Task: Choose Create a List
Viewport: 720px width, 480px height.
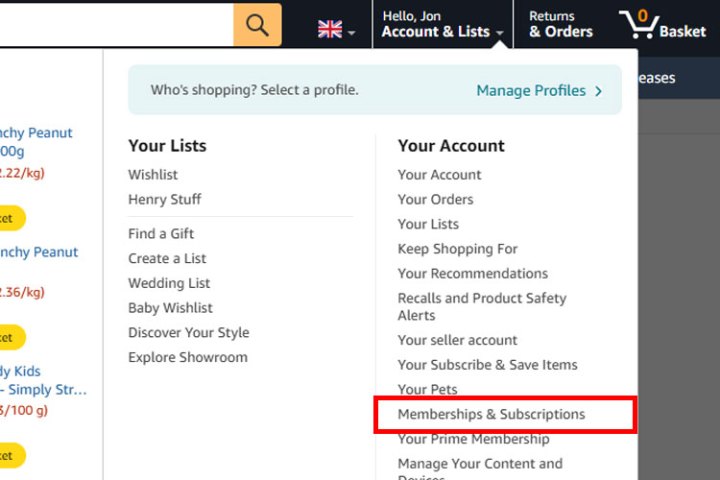Action: (x=167, y=258)
